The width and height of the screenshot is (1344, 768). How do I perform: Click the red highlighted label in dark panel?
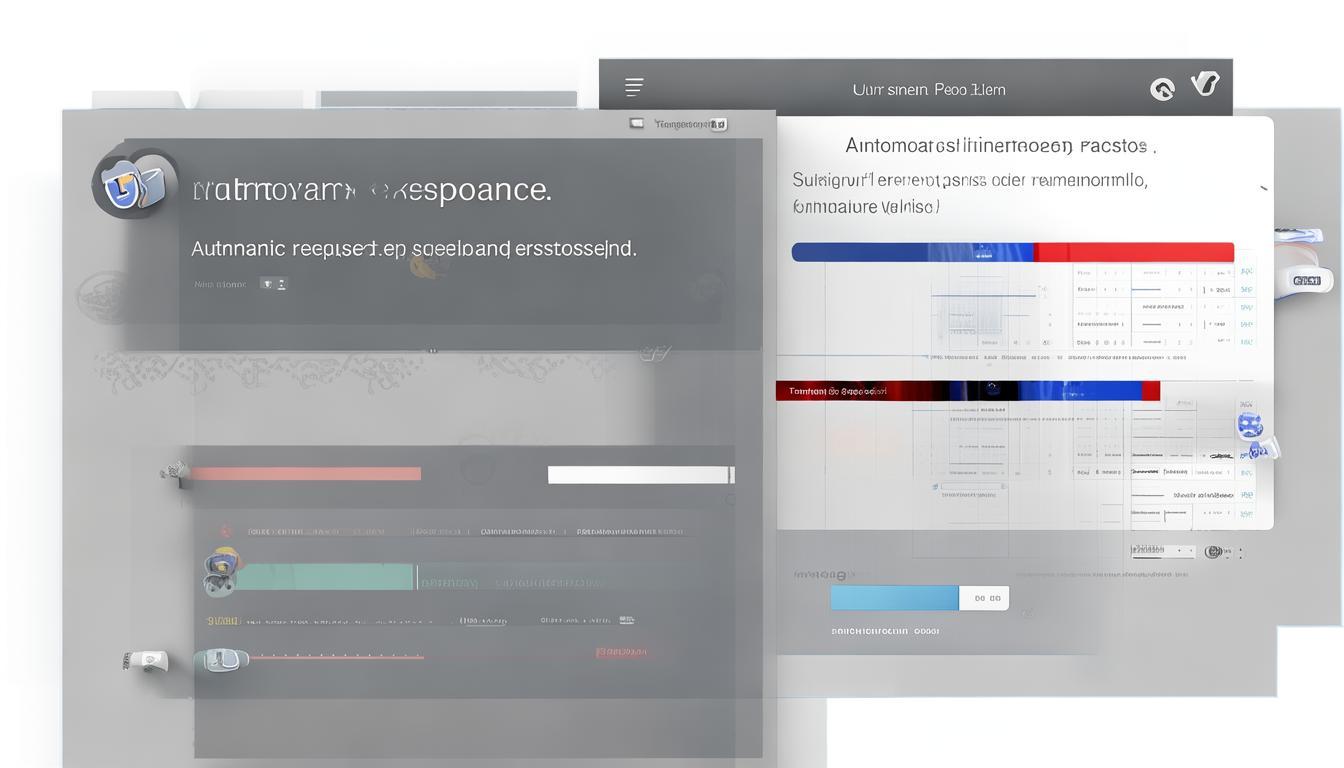click(x=621, y=652)
